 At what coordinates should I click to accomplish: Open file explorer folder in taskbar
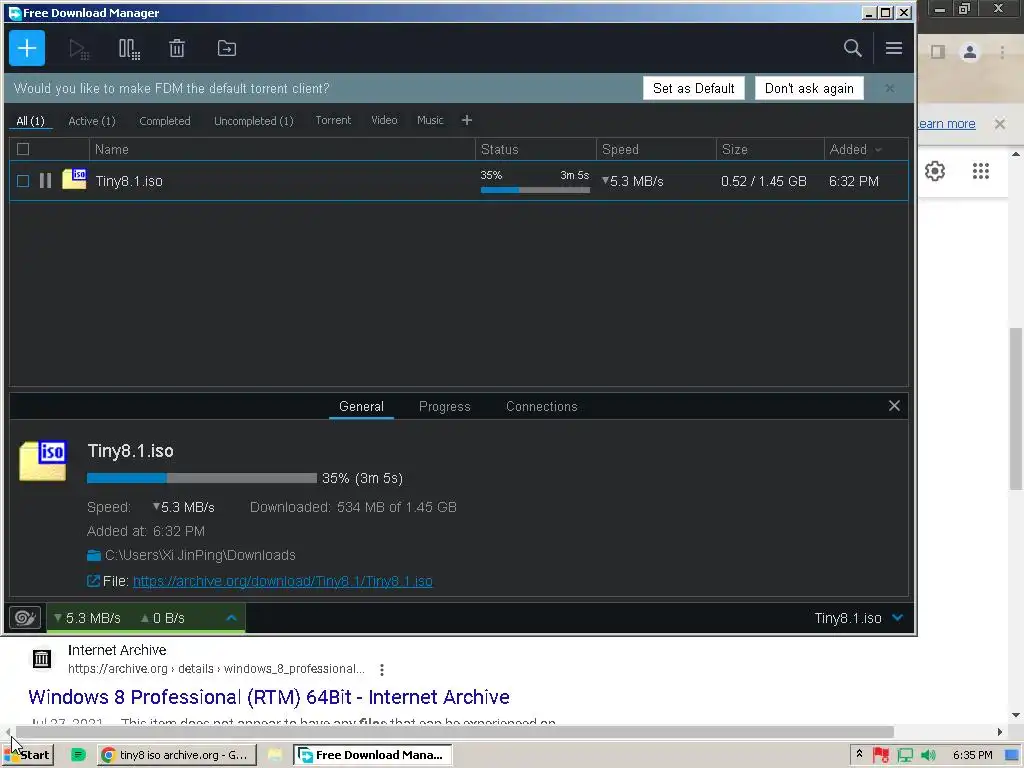click(275, 755)
